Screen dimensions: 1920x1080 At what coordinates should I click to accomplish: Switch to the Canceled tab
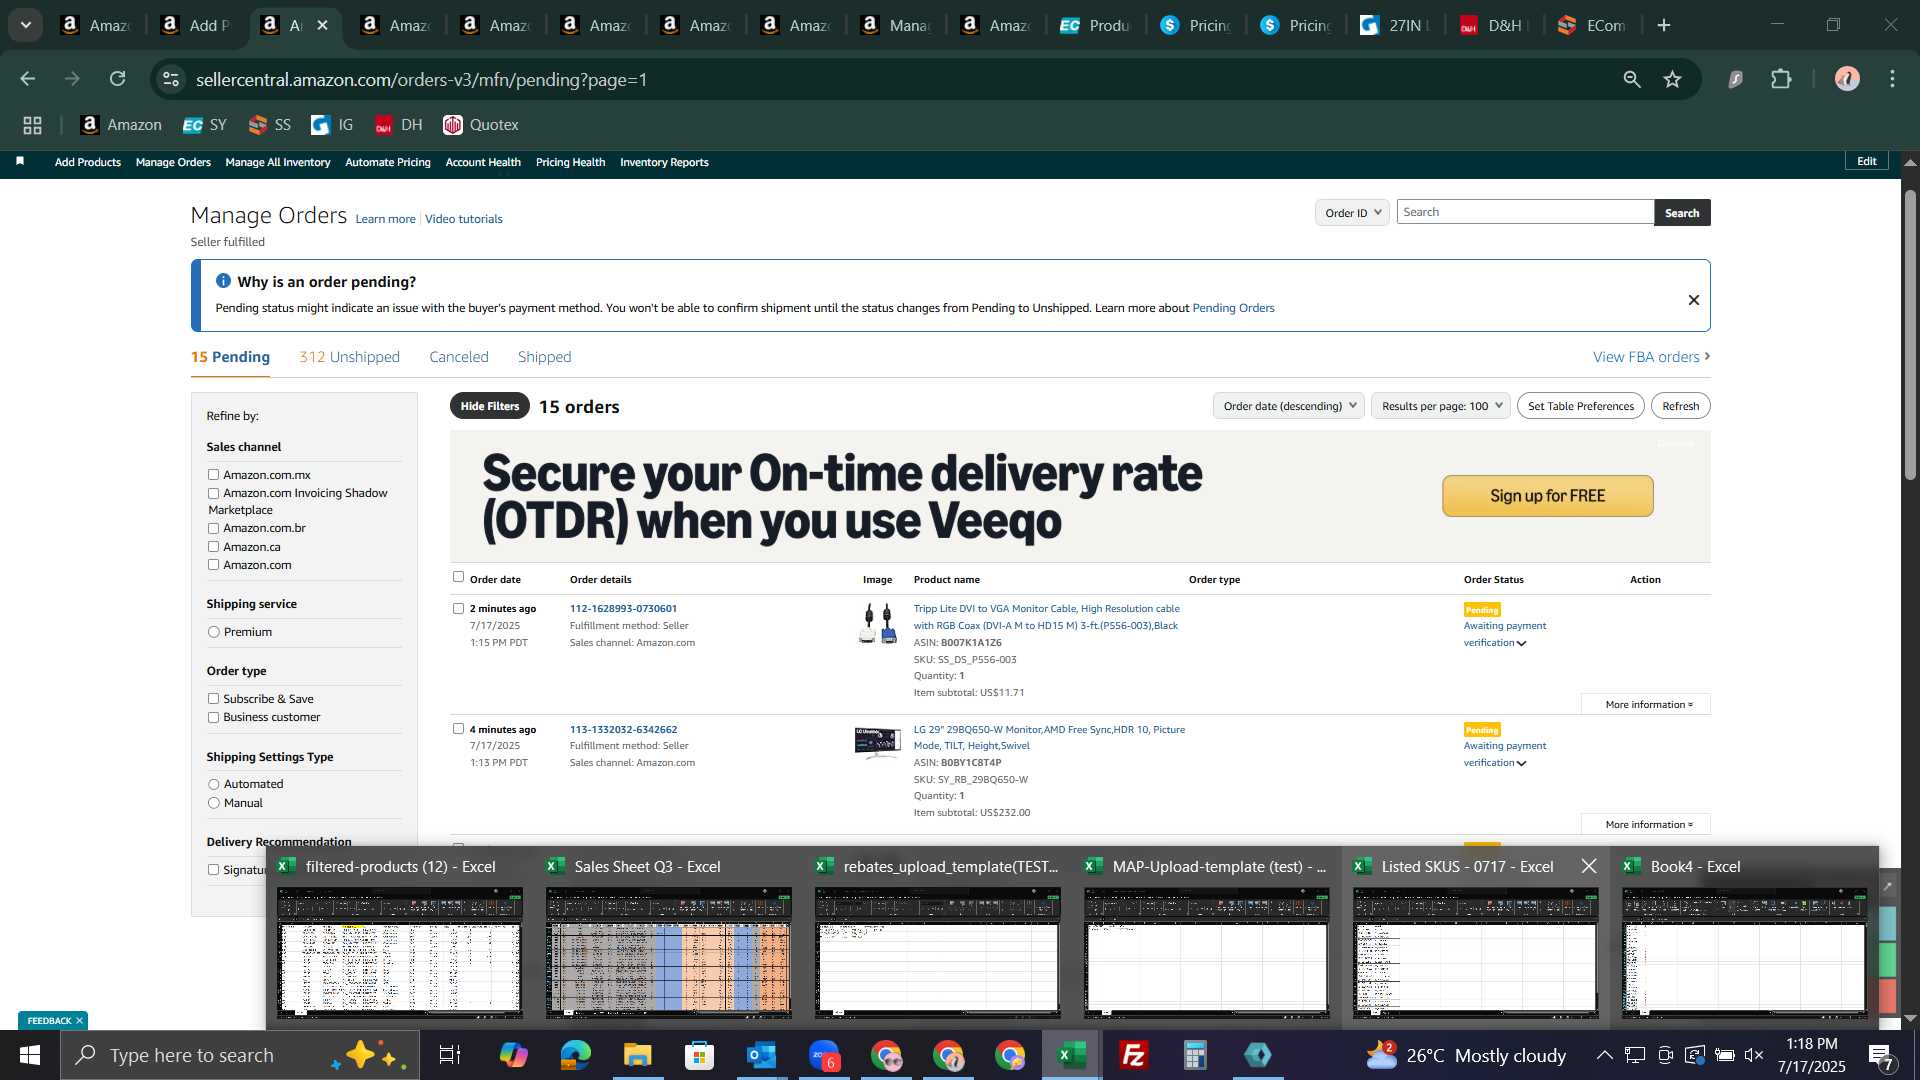pyautogui.click(x=458, y=357)
